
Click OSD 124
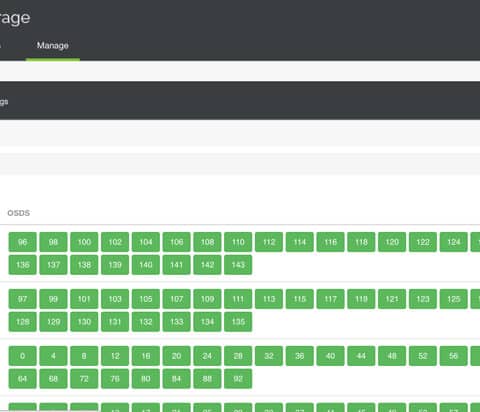454,242
